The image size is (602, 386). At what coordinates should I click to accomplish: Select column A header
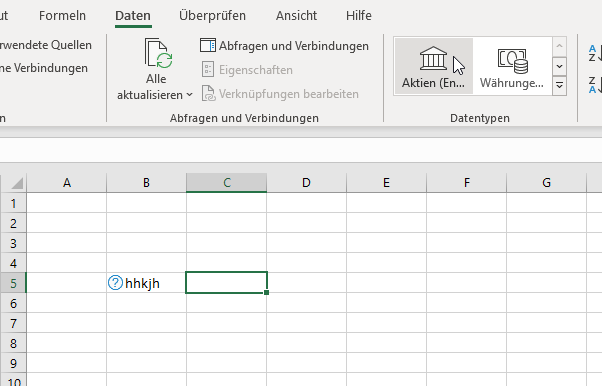[x=67, y=183]
